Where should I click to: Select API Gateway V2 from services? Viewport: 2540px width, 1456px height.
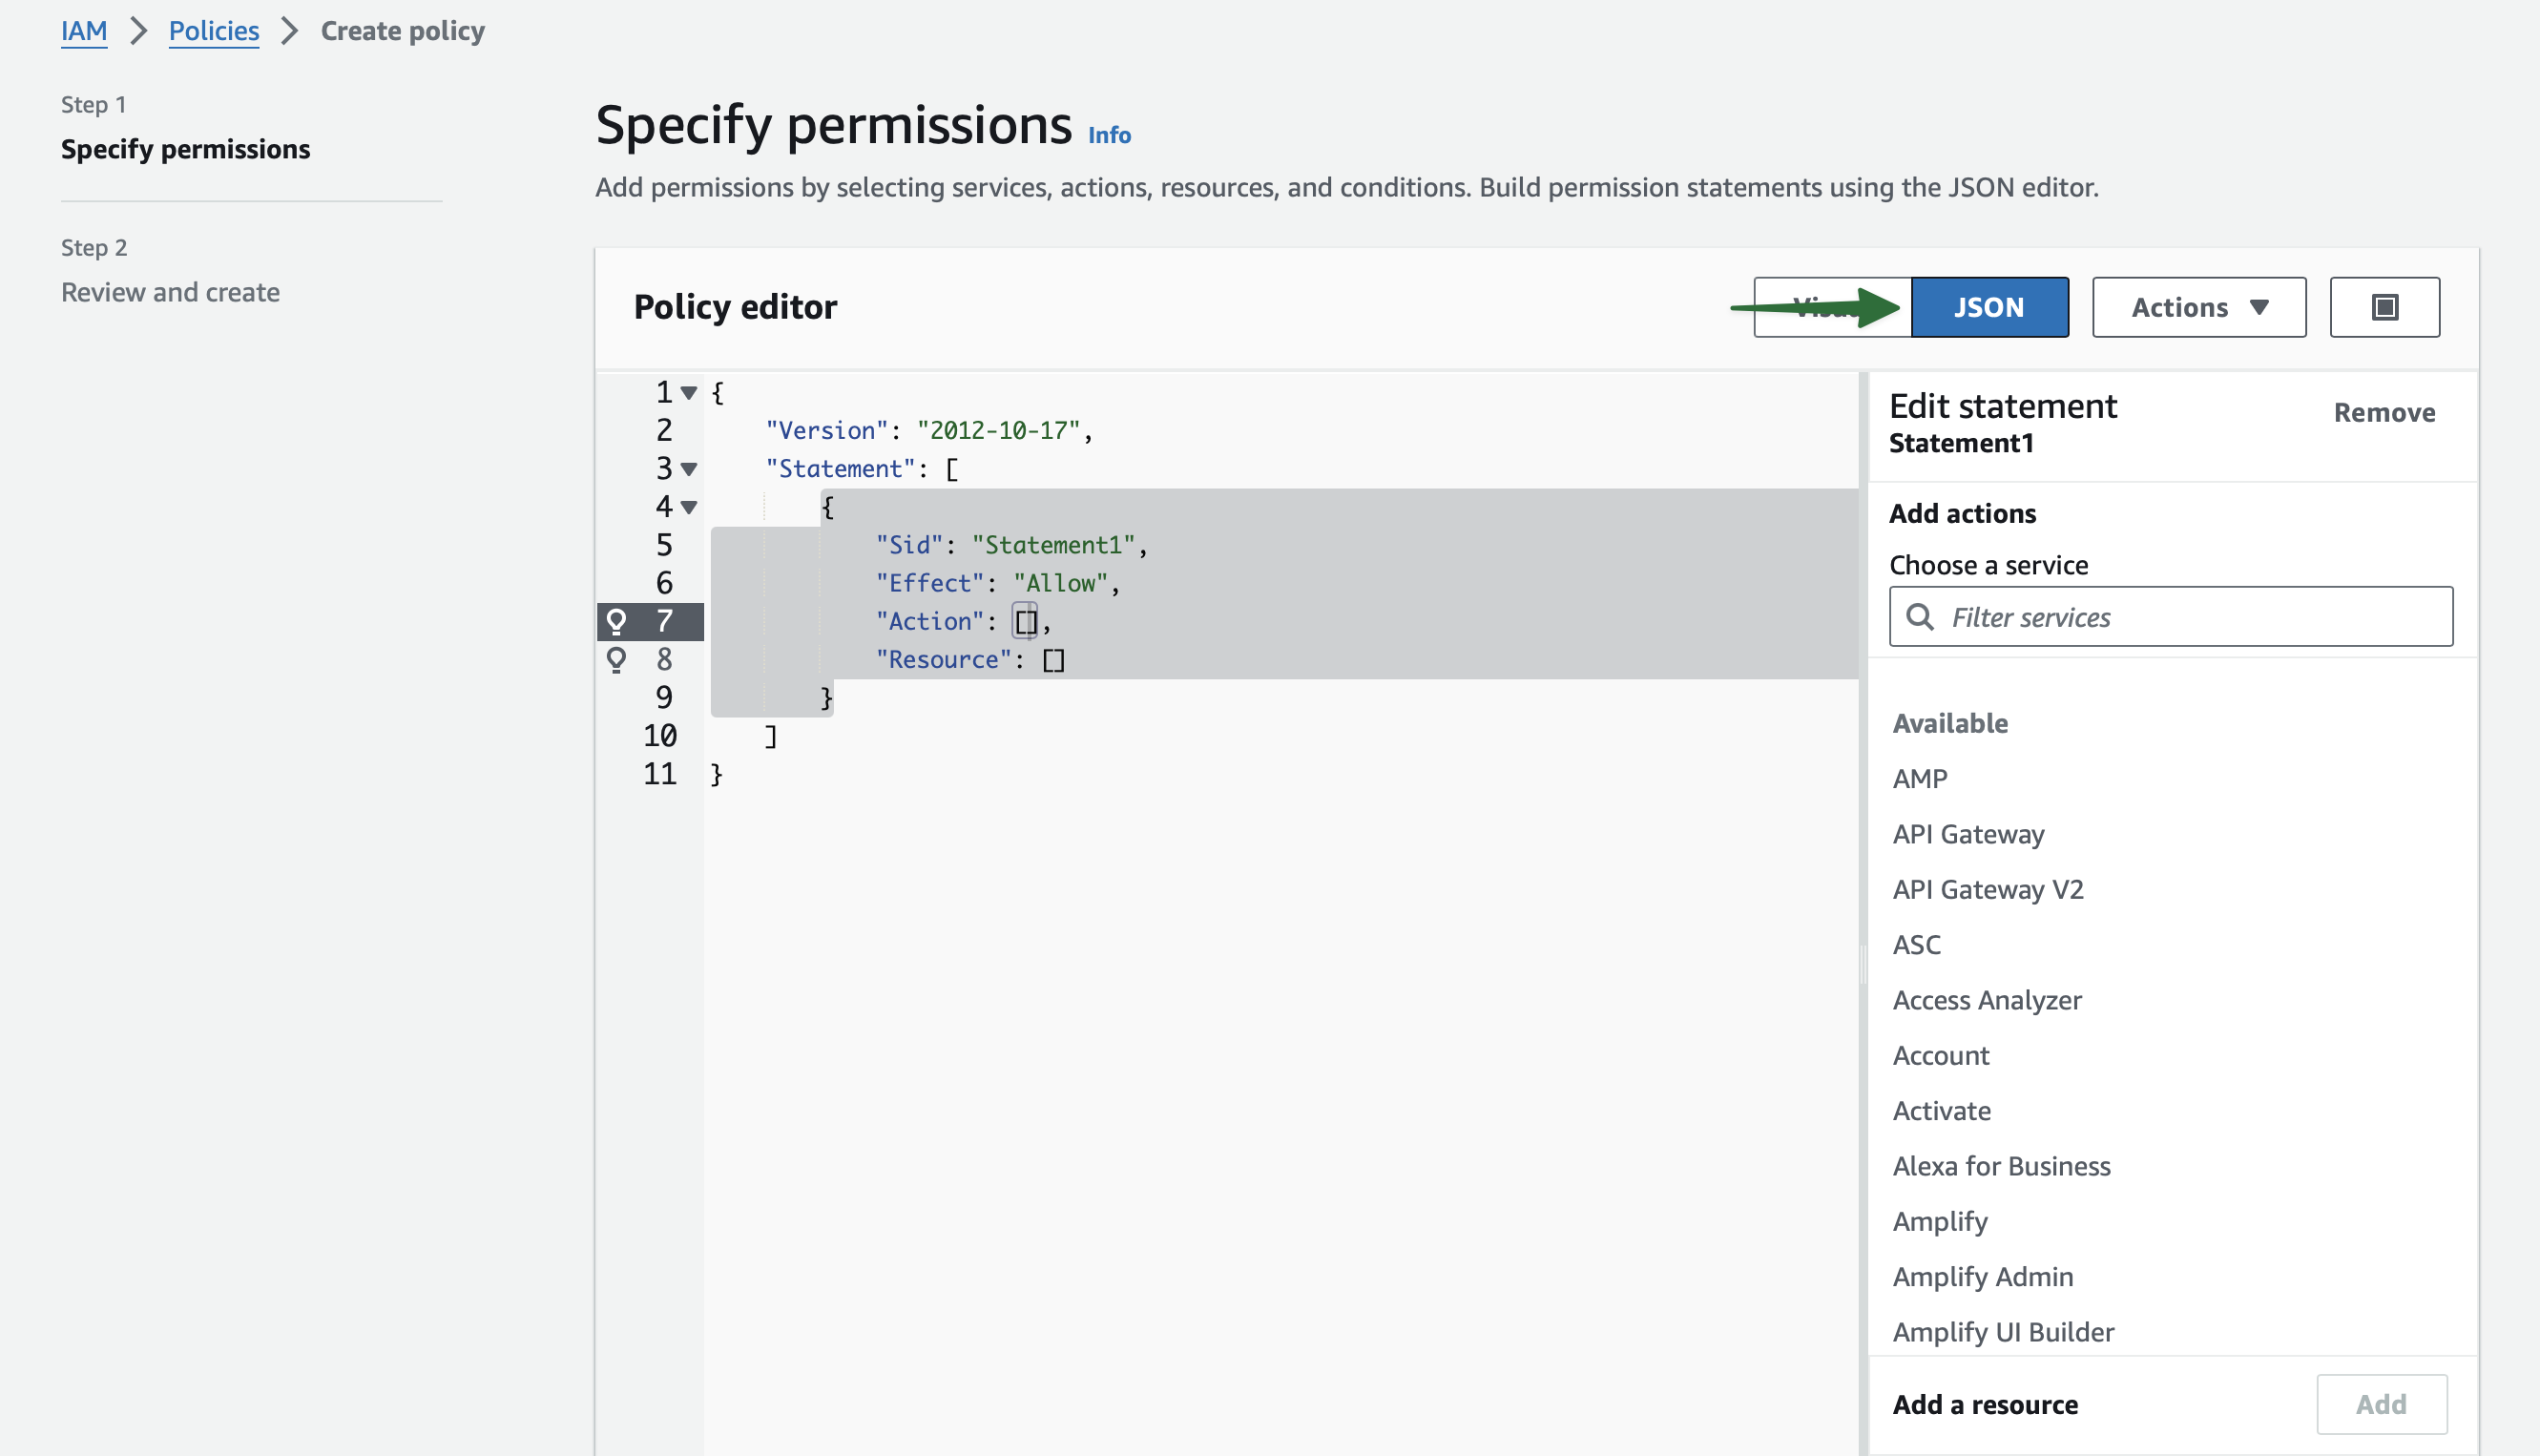click(x=1987, y=889)
